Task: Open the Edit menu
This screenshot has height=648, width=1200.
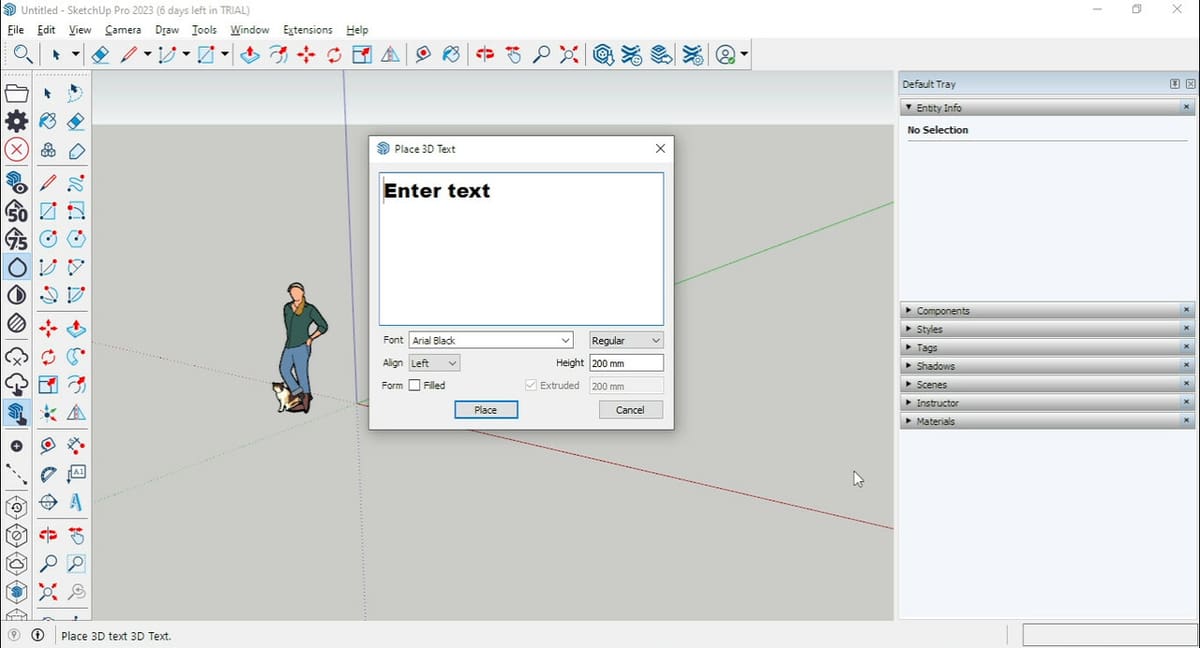Action: click(x=46, y=30)
